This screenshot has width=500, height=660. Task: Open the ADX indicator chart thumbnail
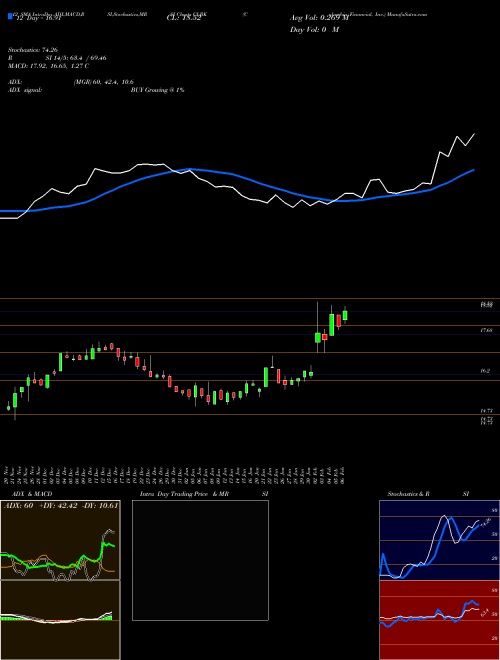[60, 540]
